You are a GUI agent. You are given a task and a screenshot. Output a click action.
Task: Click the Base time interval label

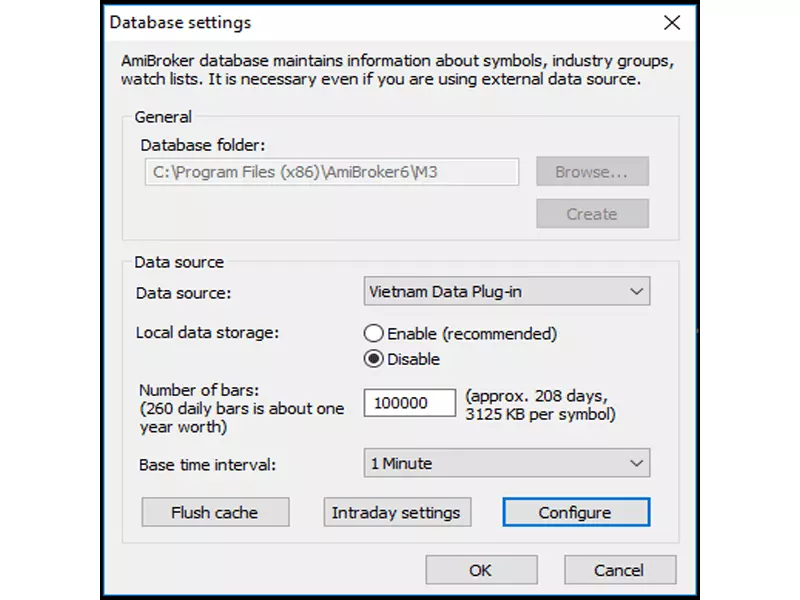click(207, 465)
